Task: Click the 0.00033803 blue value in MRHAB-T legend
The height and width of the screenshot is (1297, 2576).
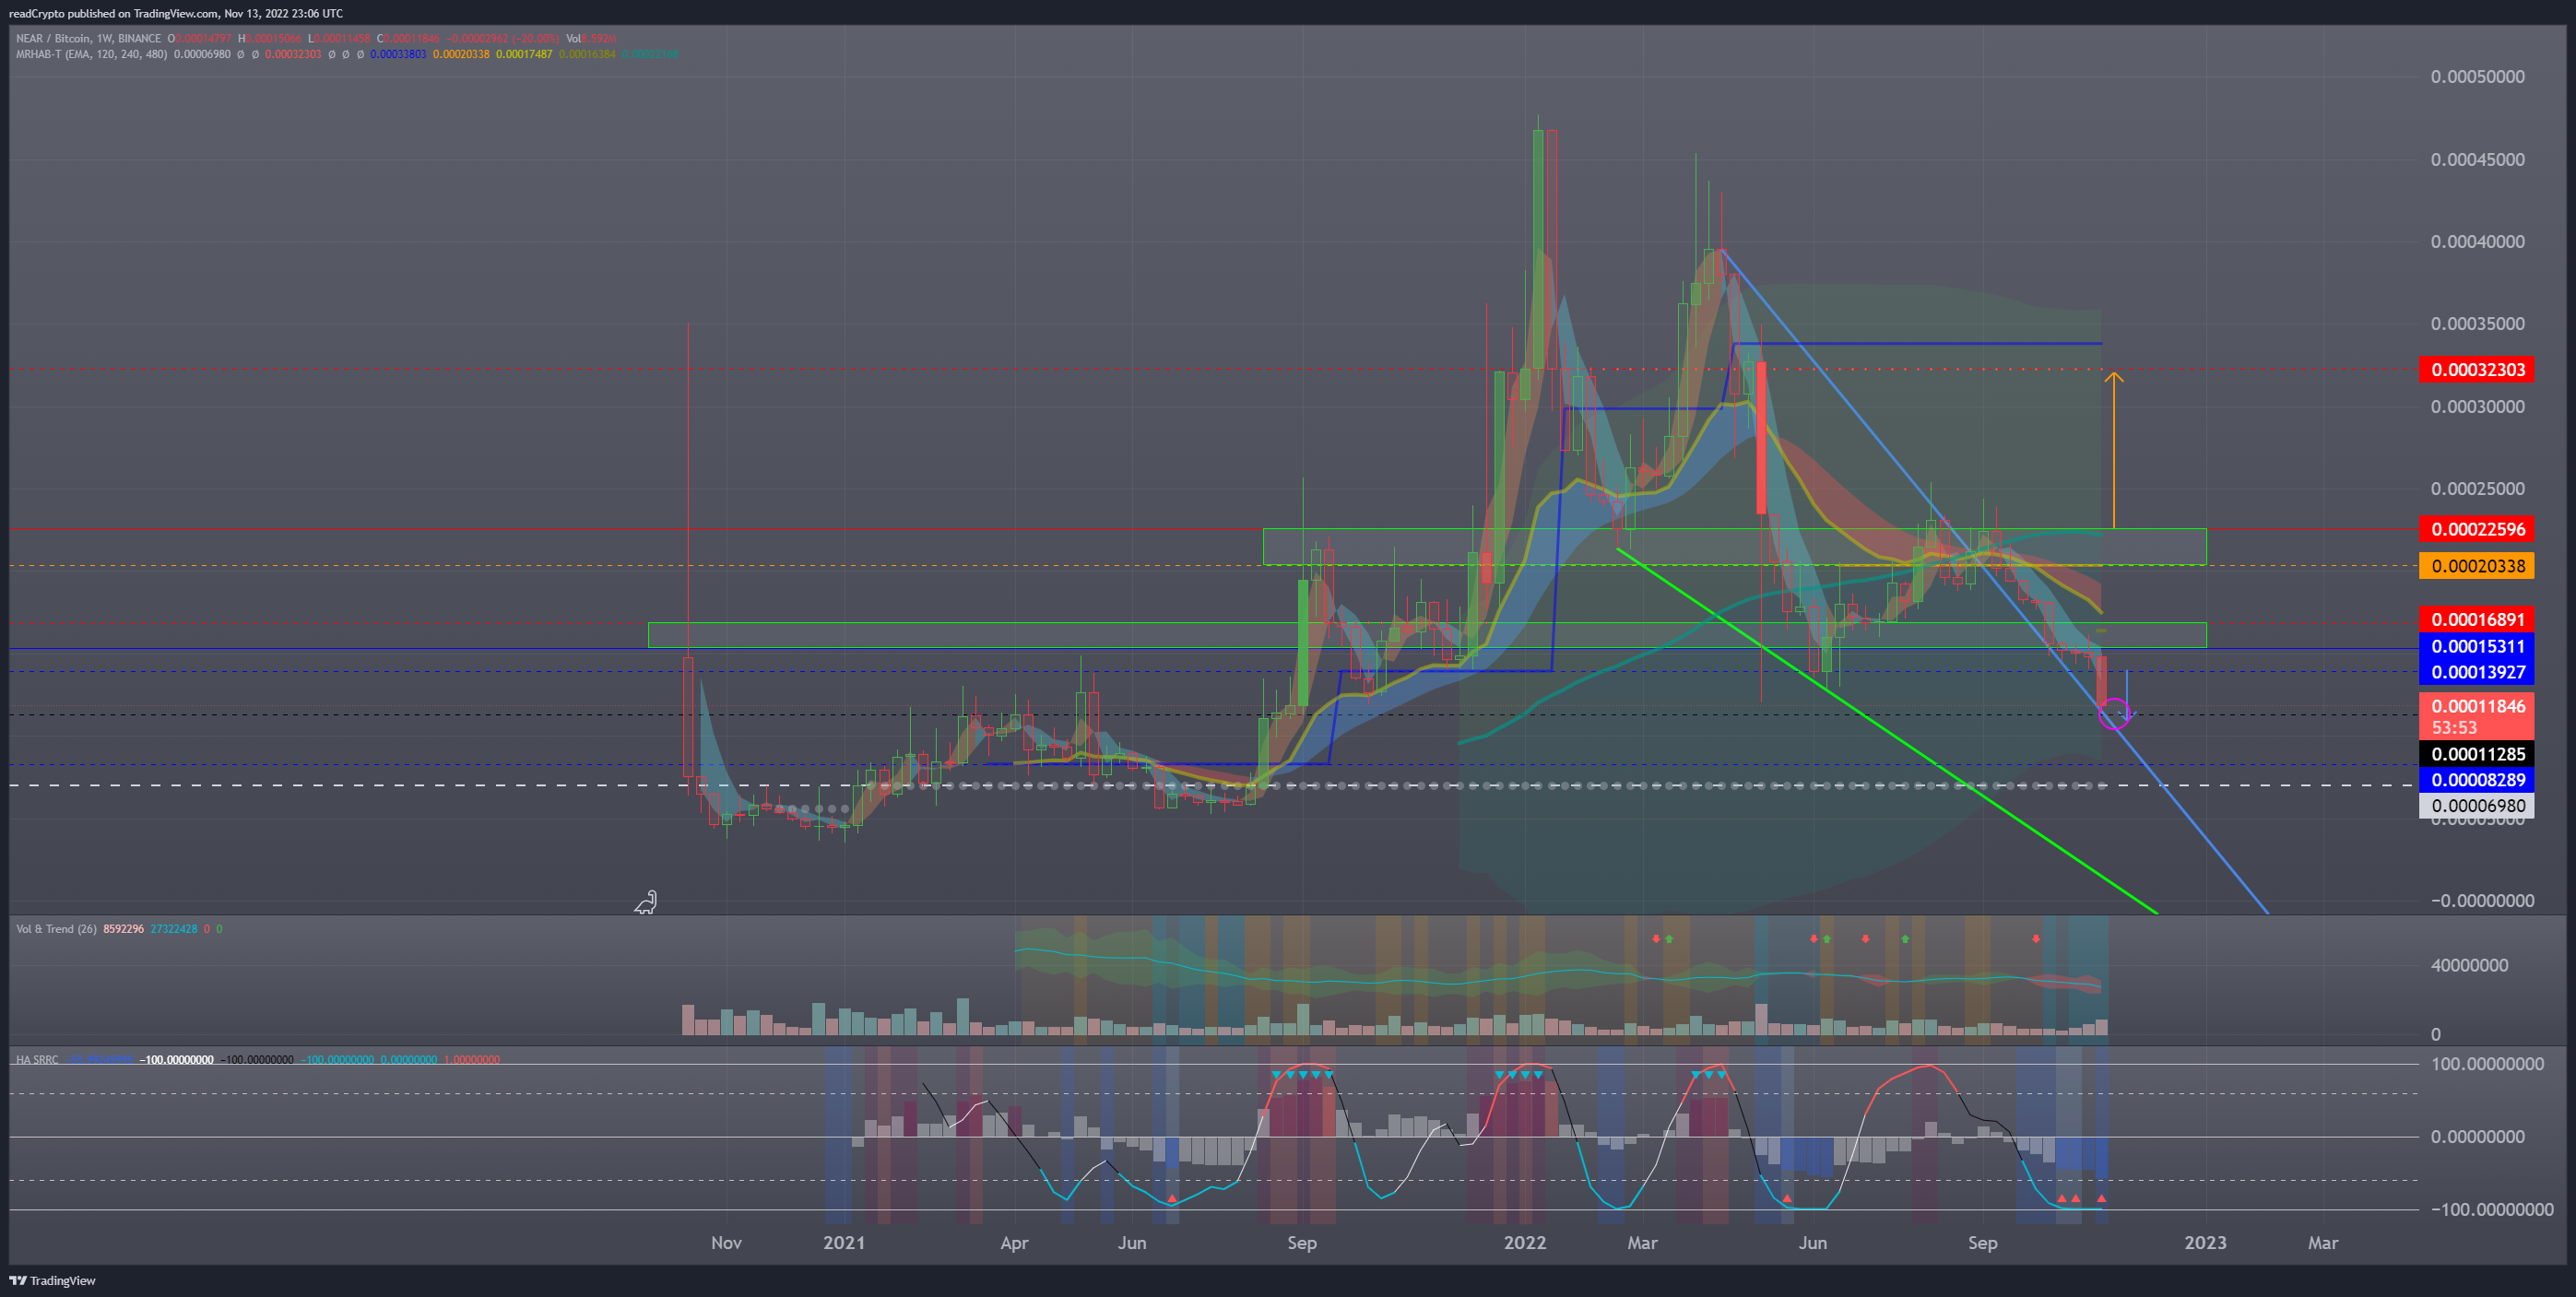Action: click(x=398, y=54)
